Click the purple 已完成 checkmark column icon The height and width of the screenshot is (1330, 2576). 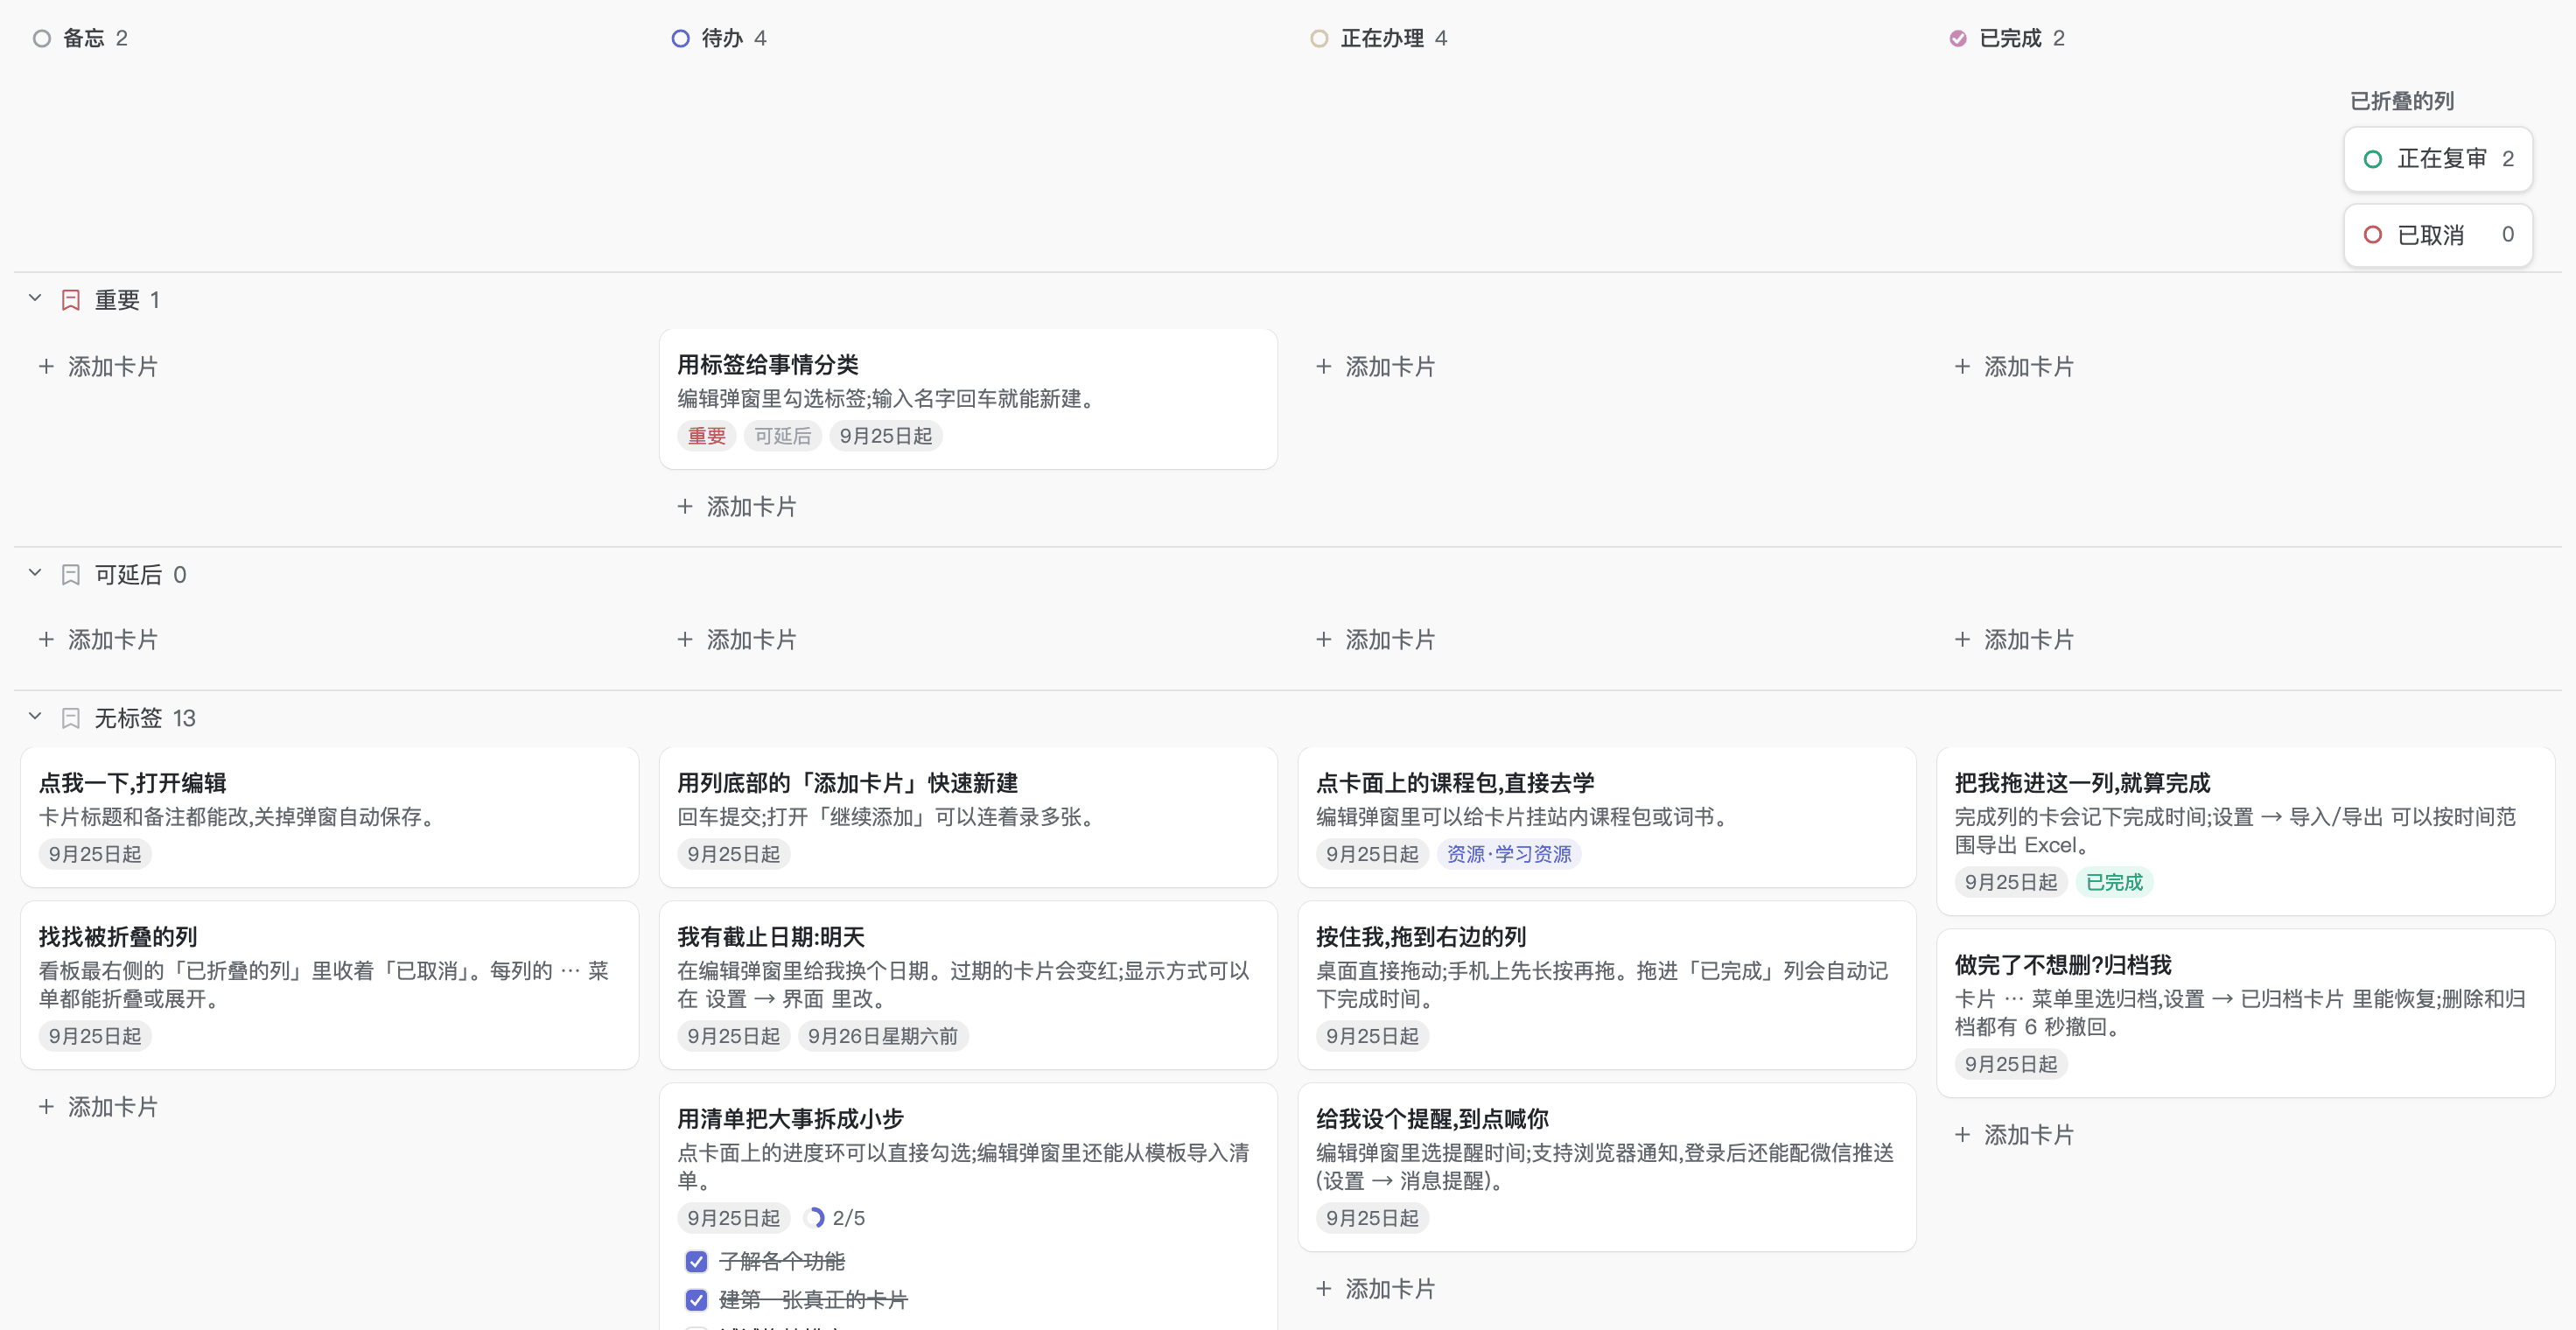(x=1958, y=38)
